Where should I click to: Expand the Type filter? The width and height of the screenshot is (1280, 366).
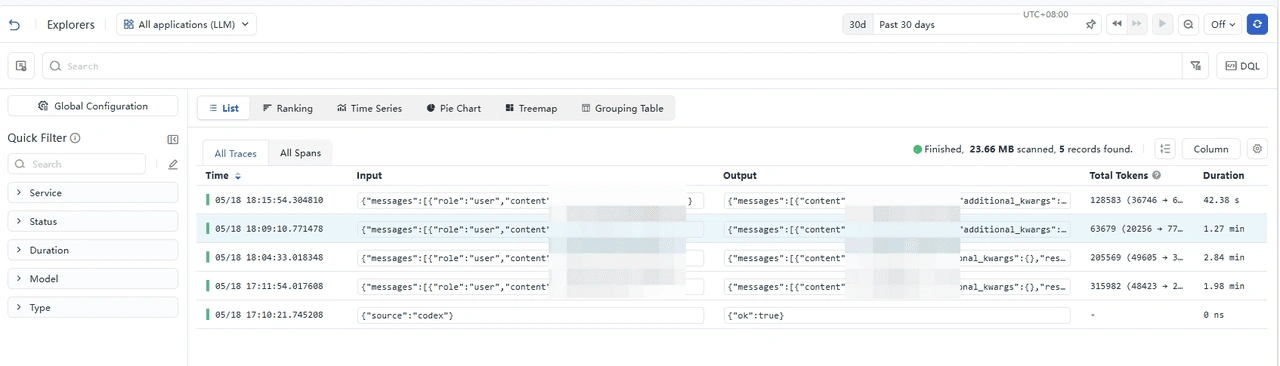coord(93,308)
